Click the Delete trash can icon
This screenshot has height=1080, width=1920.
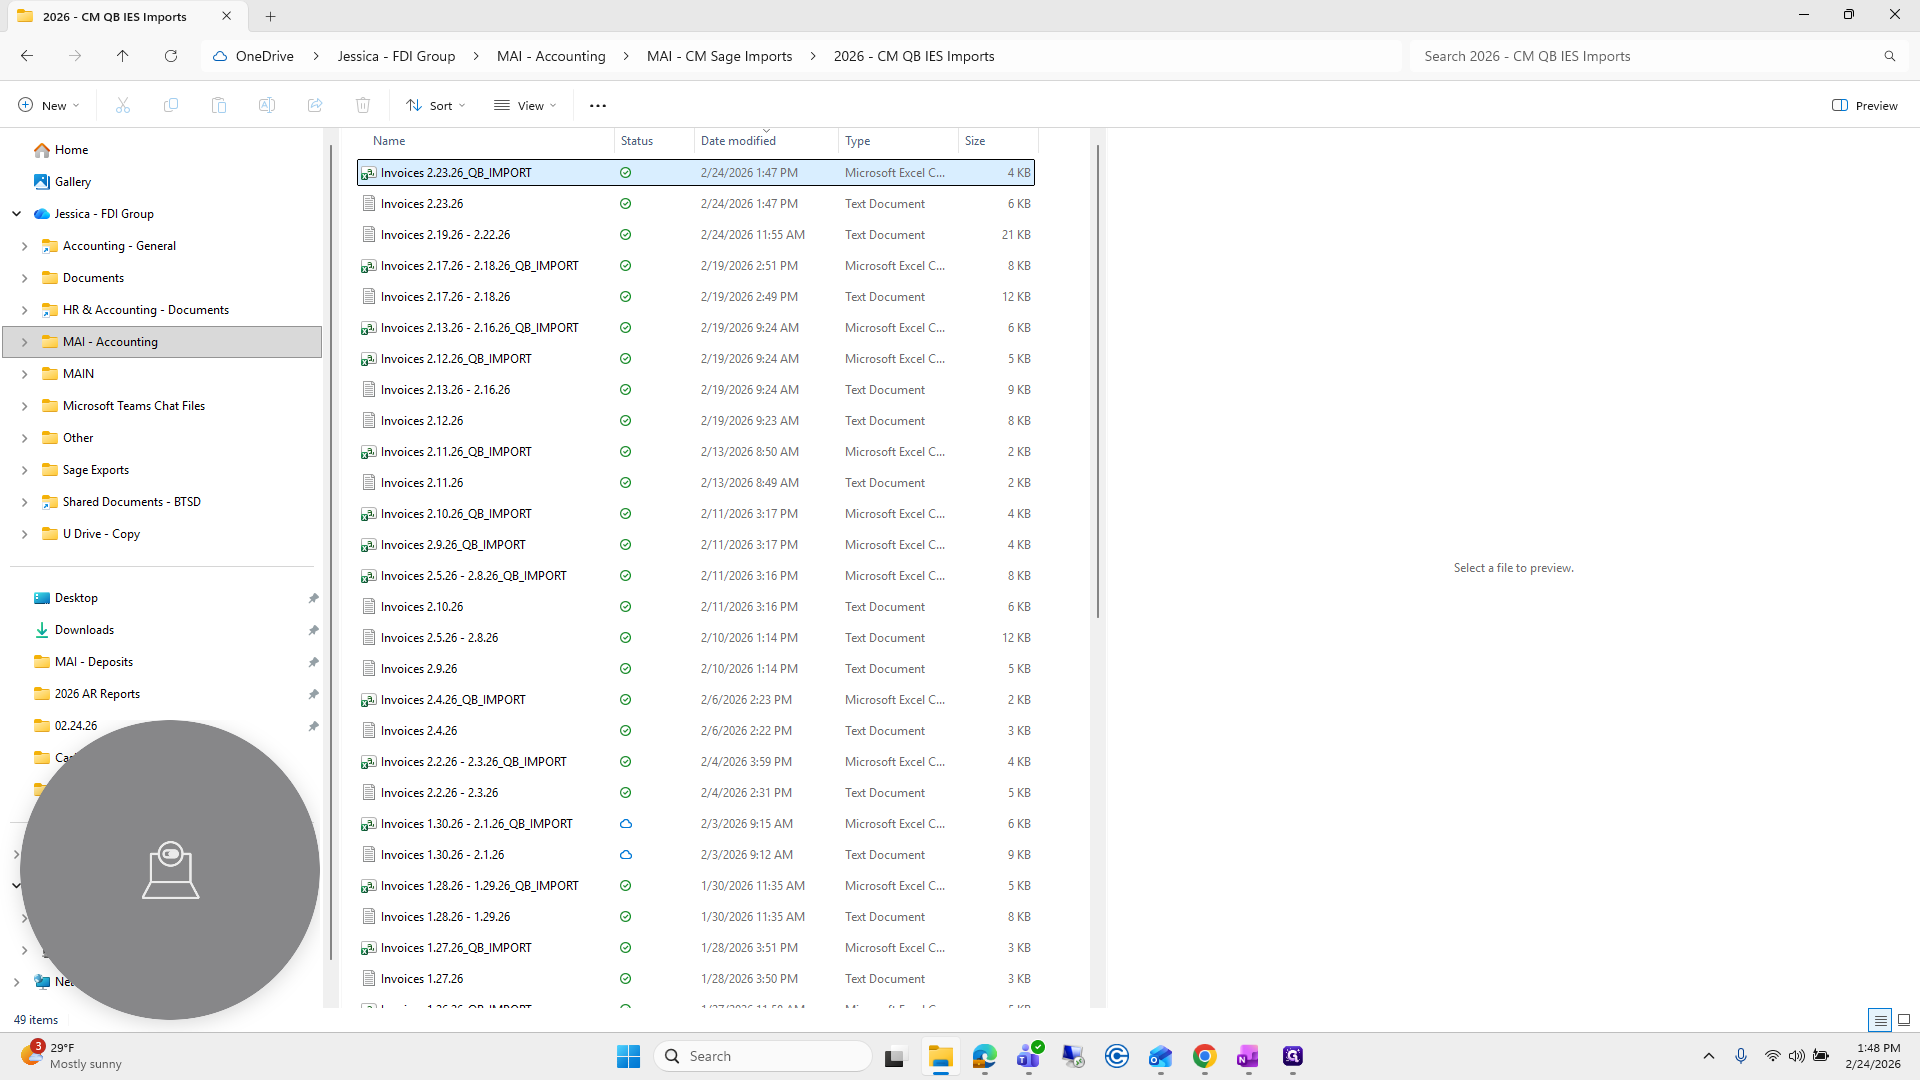tap(363, 105)
